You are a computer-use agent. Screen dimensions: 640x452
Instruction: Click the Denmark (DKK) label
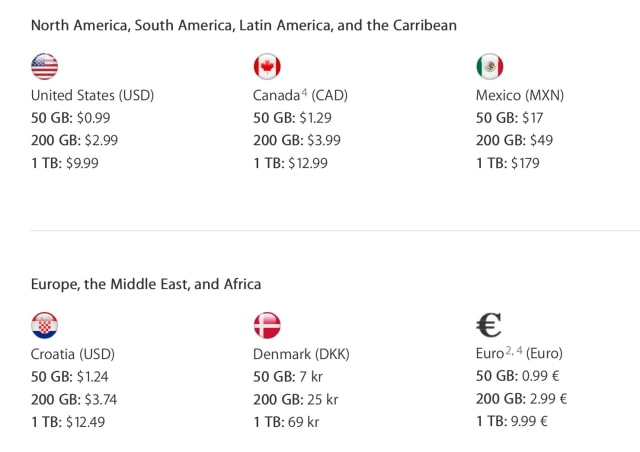click(301, 354)
